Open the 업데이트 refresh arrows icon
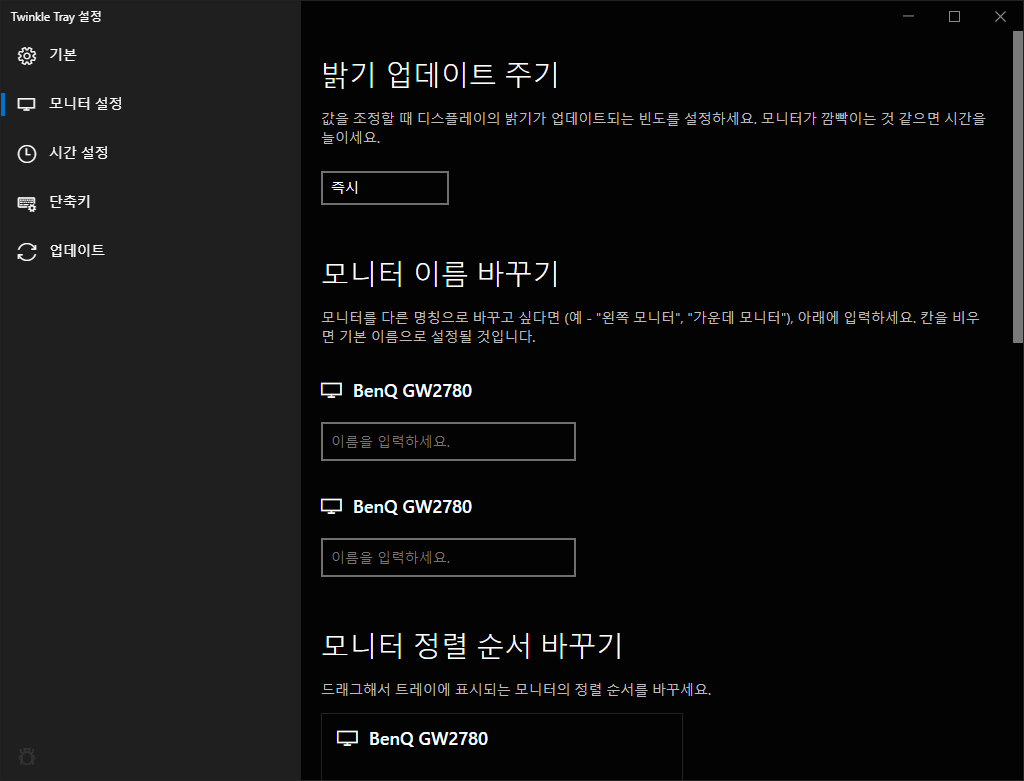 (x=27, y=251)
